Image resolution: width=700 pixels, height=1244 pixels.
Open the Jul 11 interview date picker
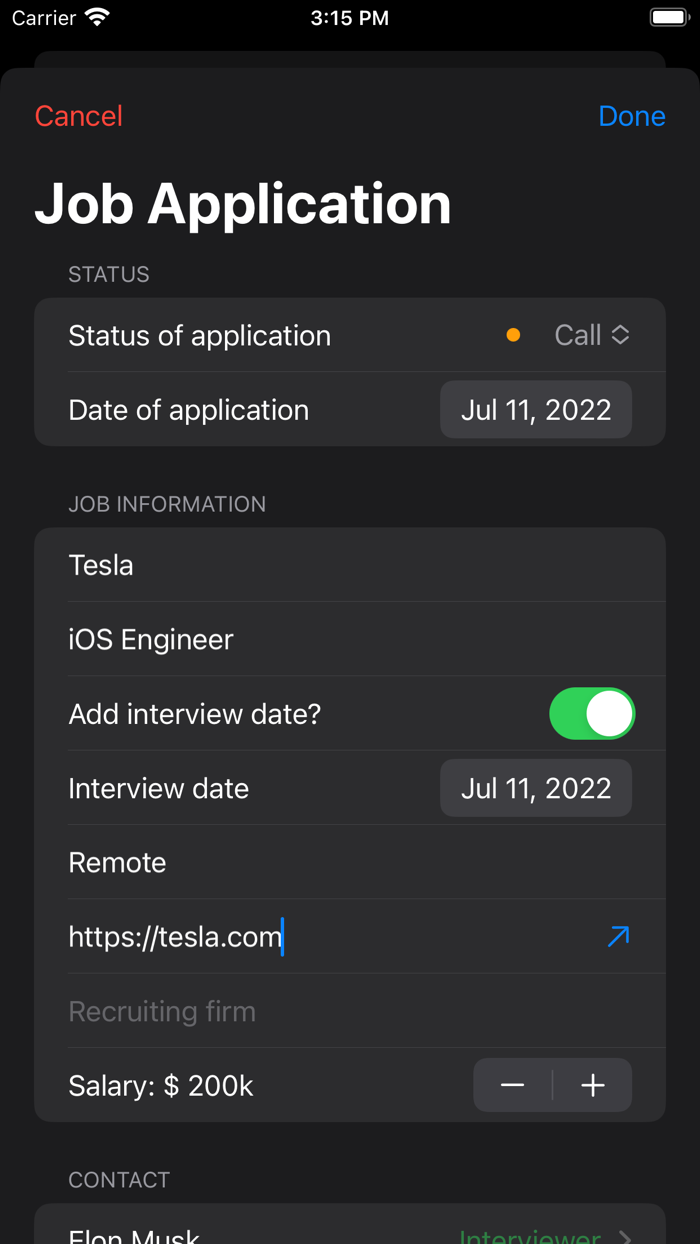tap(535, 788)
